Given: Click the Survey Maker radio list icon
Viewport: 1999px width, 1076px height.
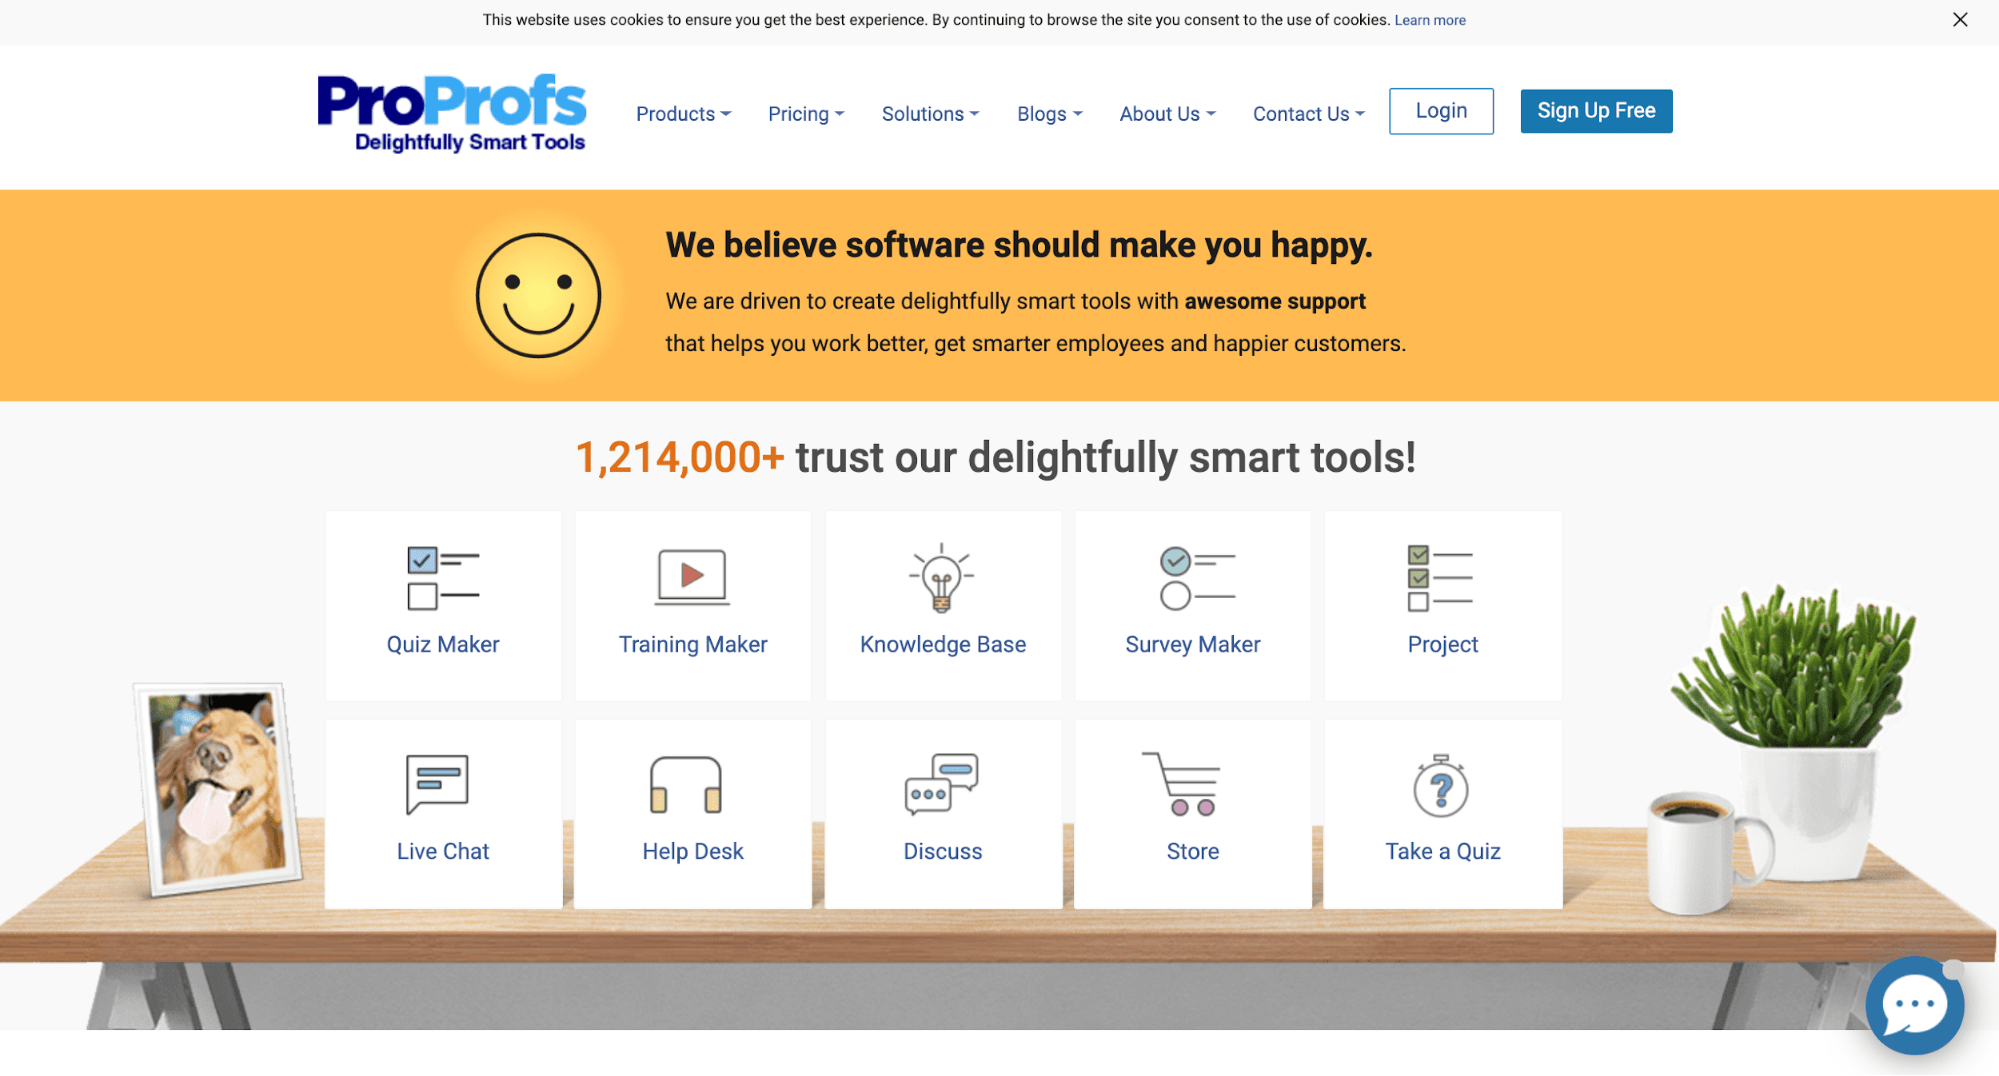Looking at the screenshot, I should coord(1197,578).
